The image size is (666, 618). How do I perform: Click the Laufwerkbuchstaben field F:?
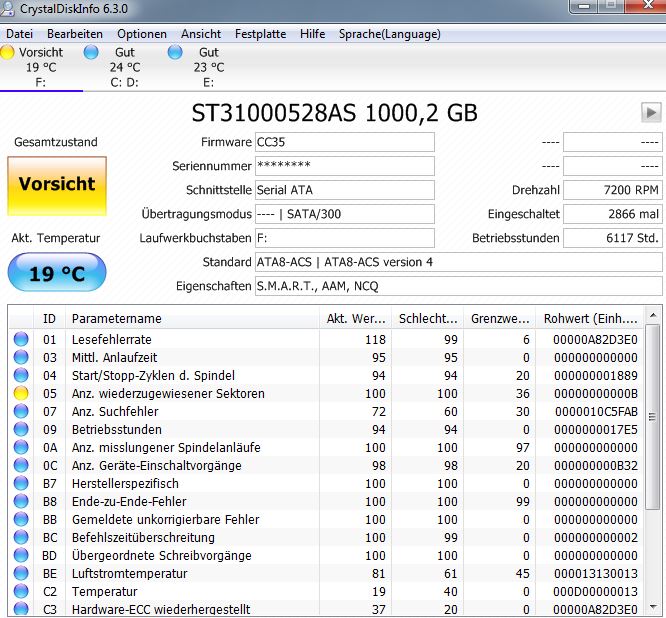pyautogui.click(x=344, y=238)
